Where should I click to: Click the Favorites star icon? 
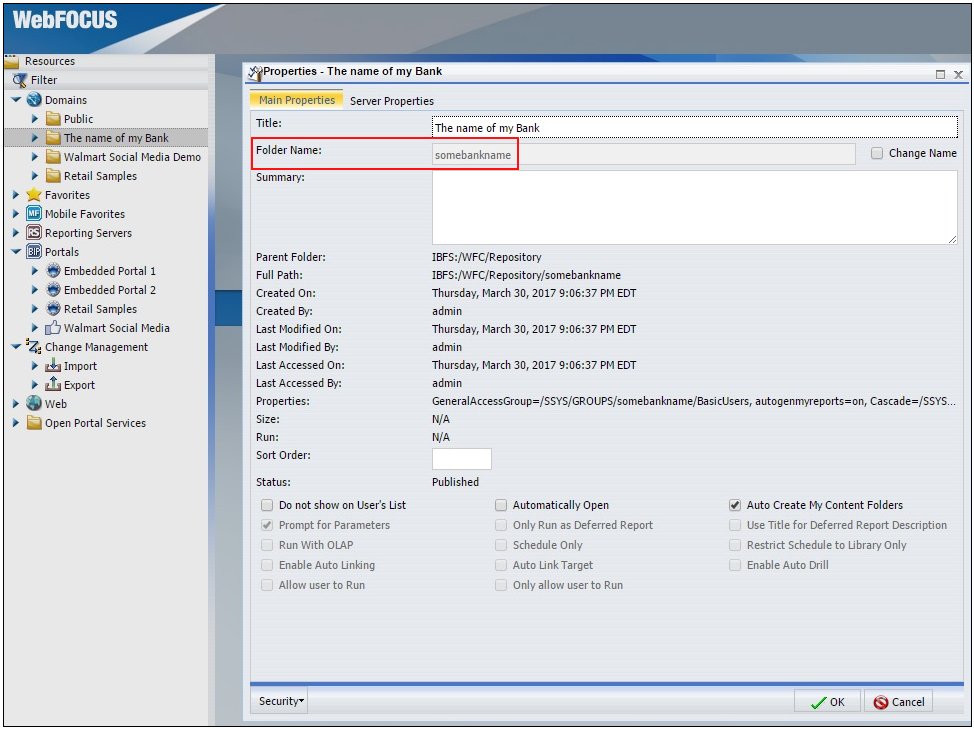34,194
